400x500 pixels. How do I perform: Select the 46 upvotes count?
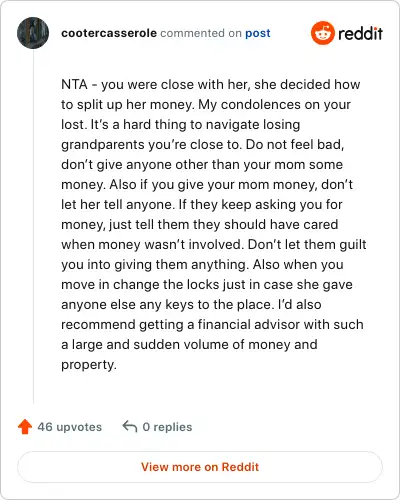click(x=69, y=427)
